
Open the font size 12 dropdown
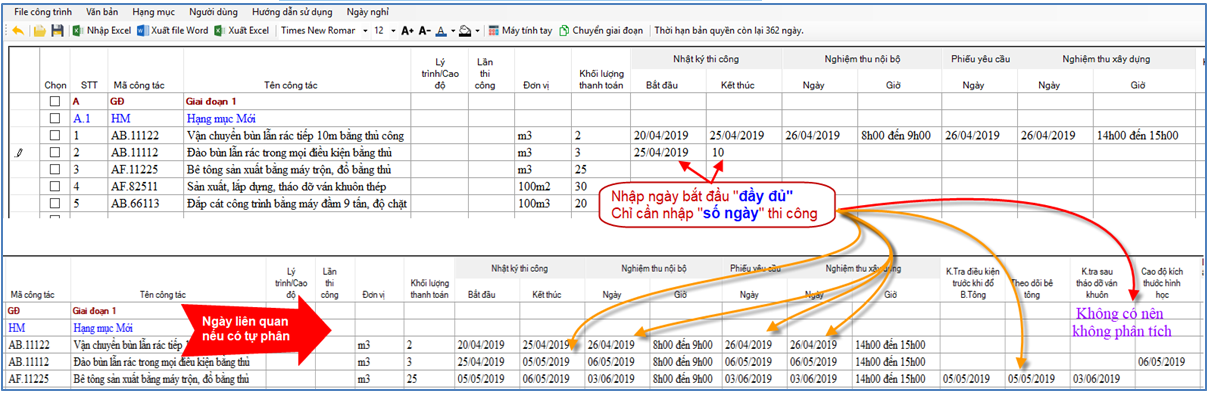393,31
